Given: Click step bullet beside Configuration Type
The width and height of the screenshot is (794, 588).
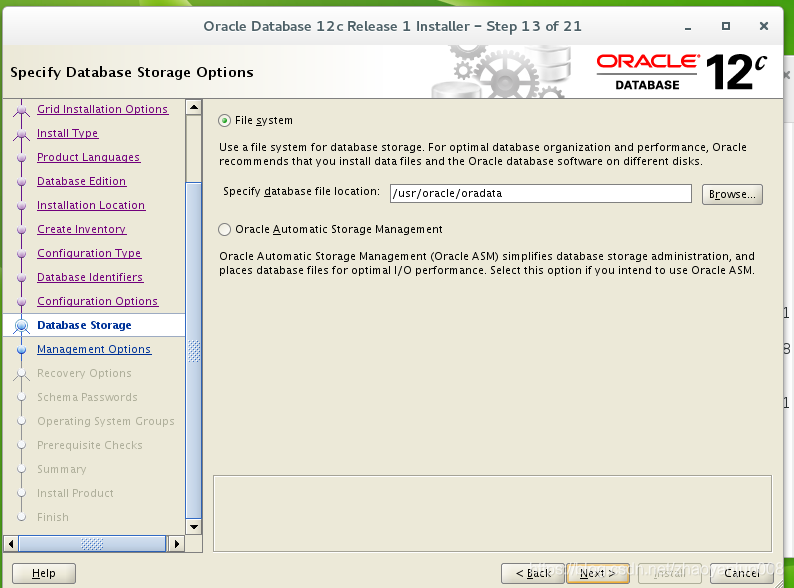Looking at the screenshot, I should tap(21, 253).
